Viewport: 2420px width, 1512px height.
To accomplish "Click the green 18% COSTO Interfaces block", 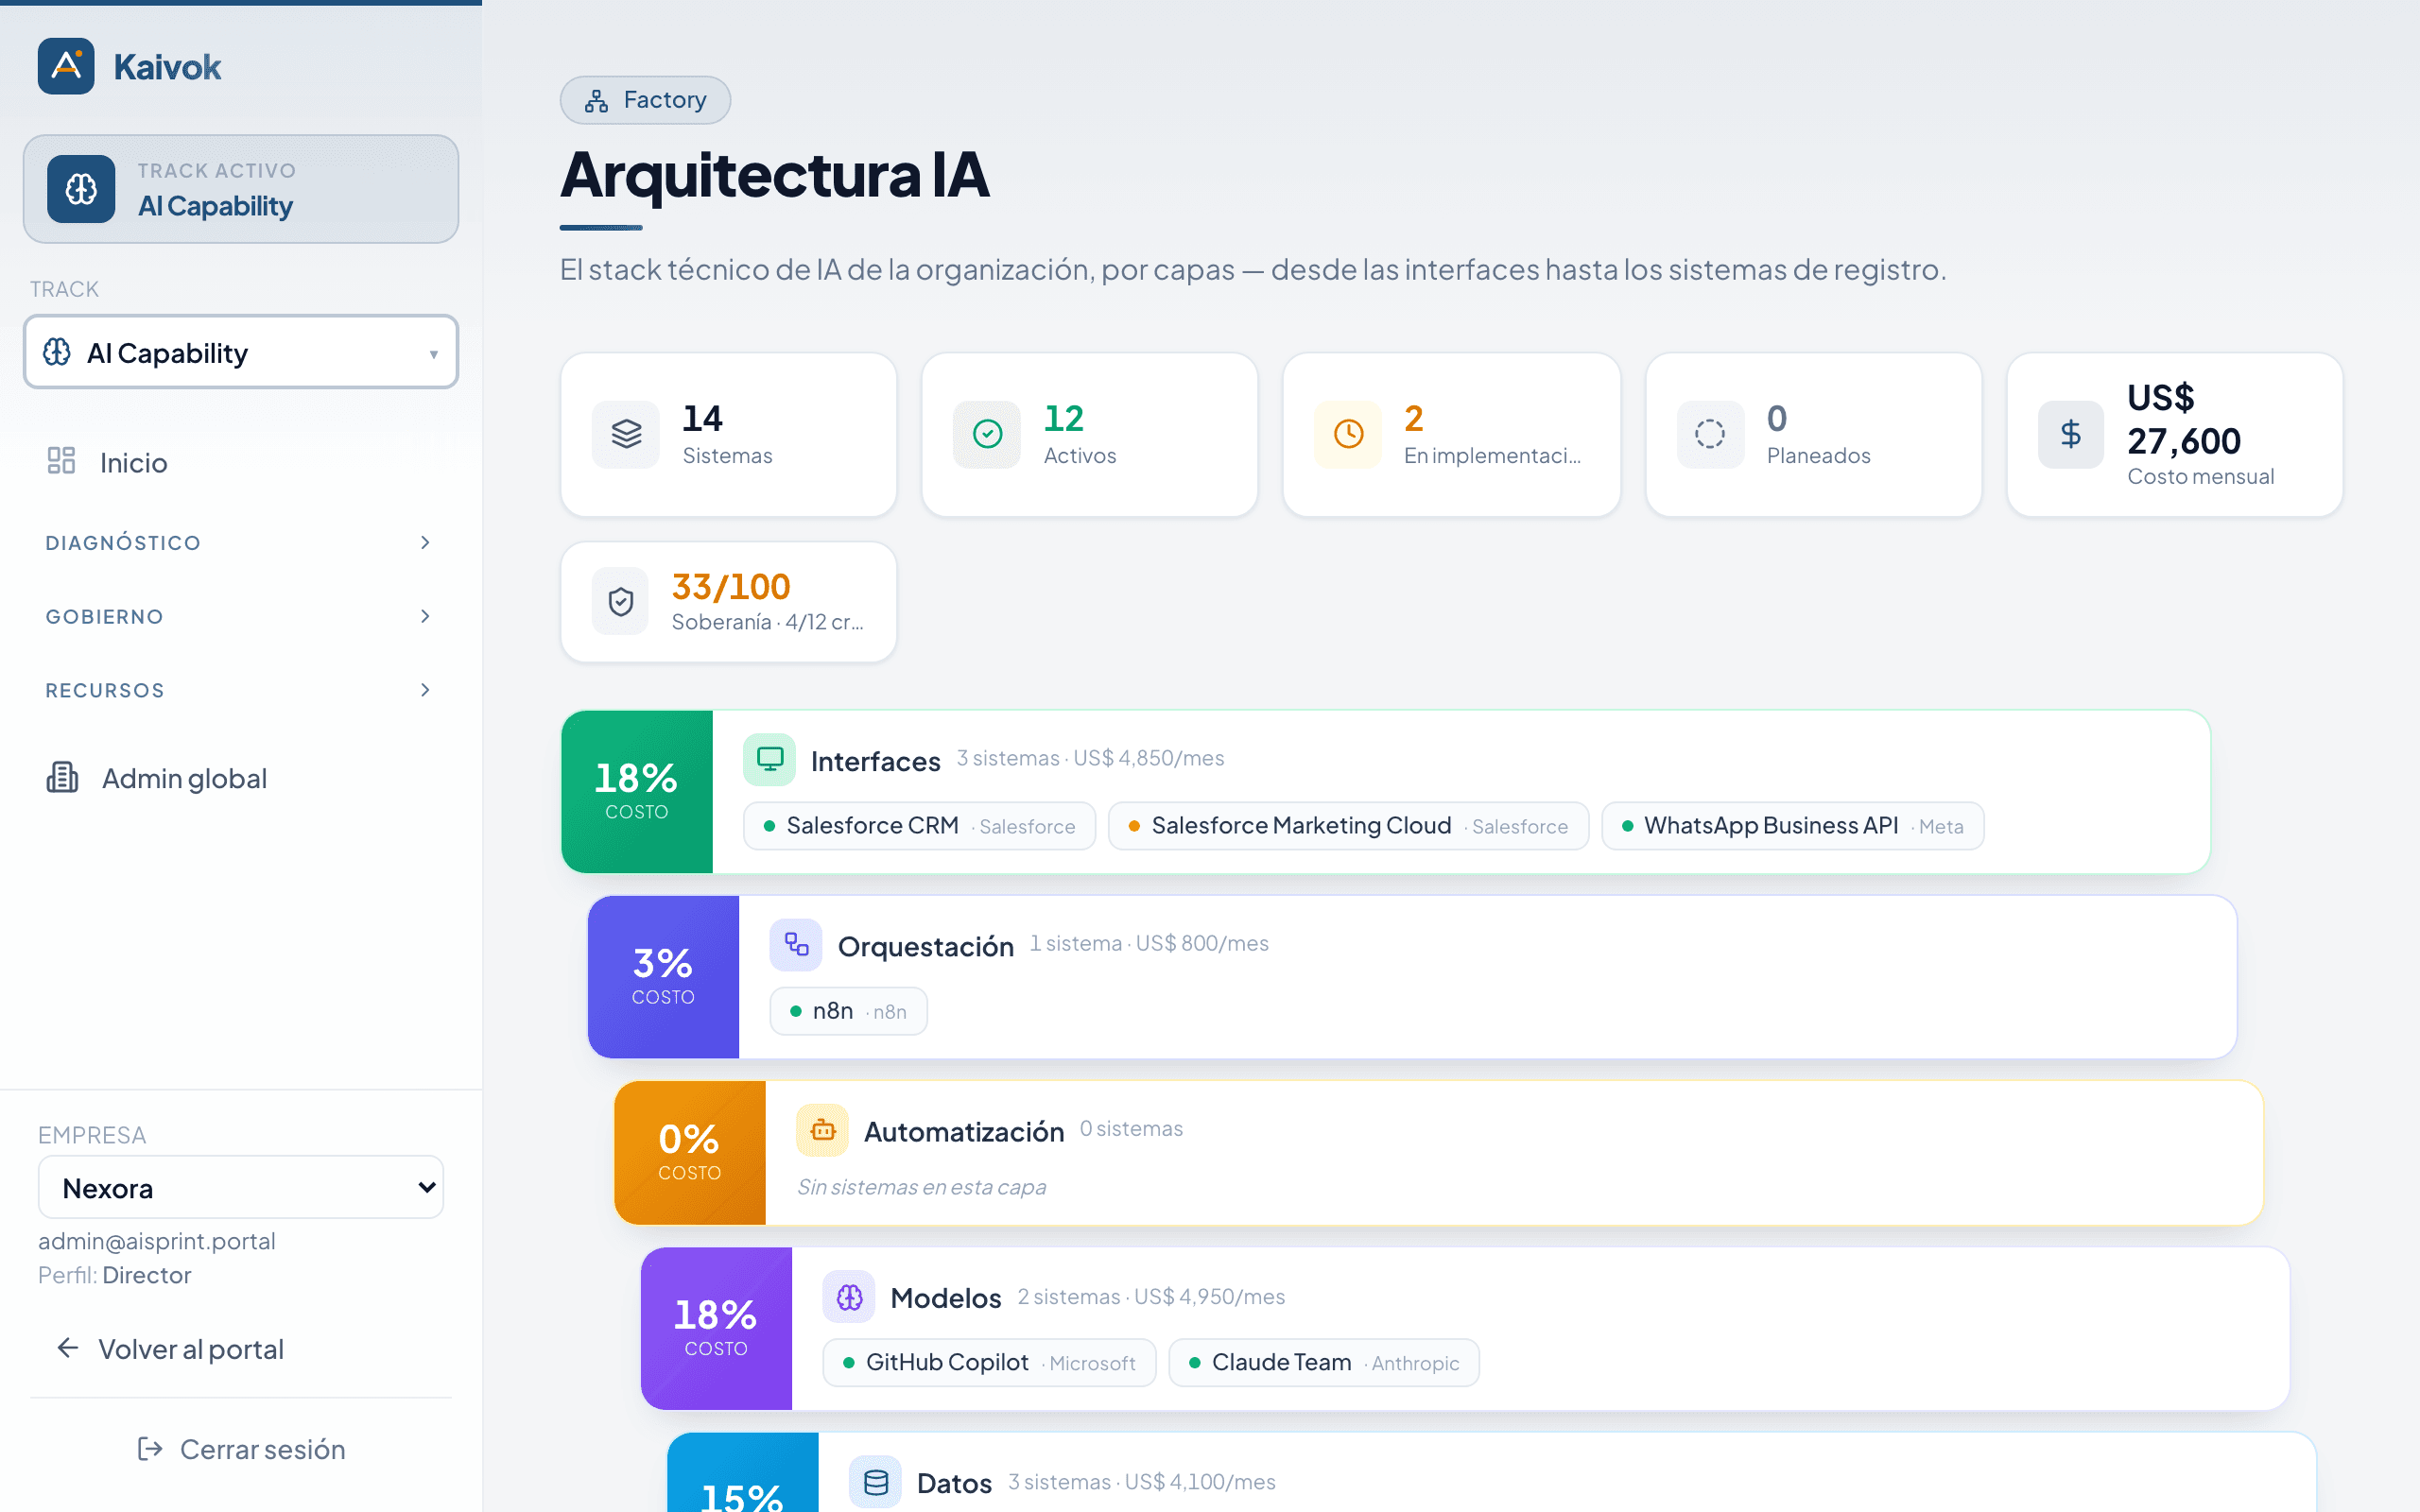I will 637,792.
